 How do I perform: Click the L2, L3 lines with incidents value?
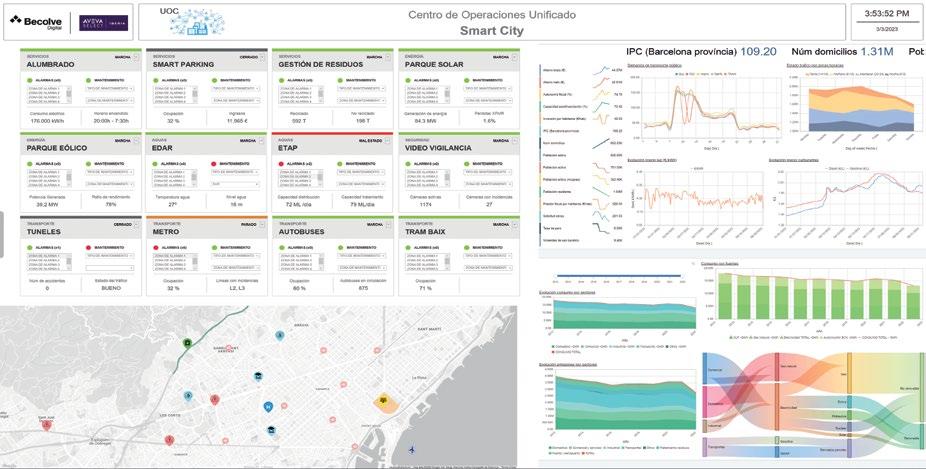point(235,288)
